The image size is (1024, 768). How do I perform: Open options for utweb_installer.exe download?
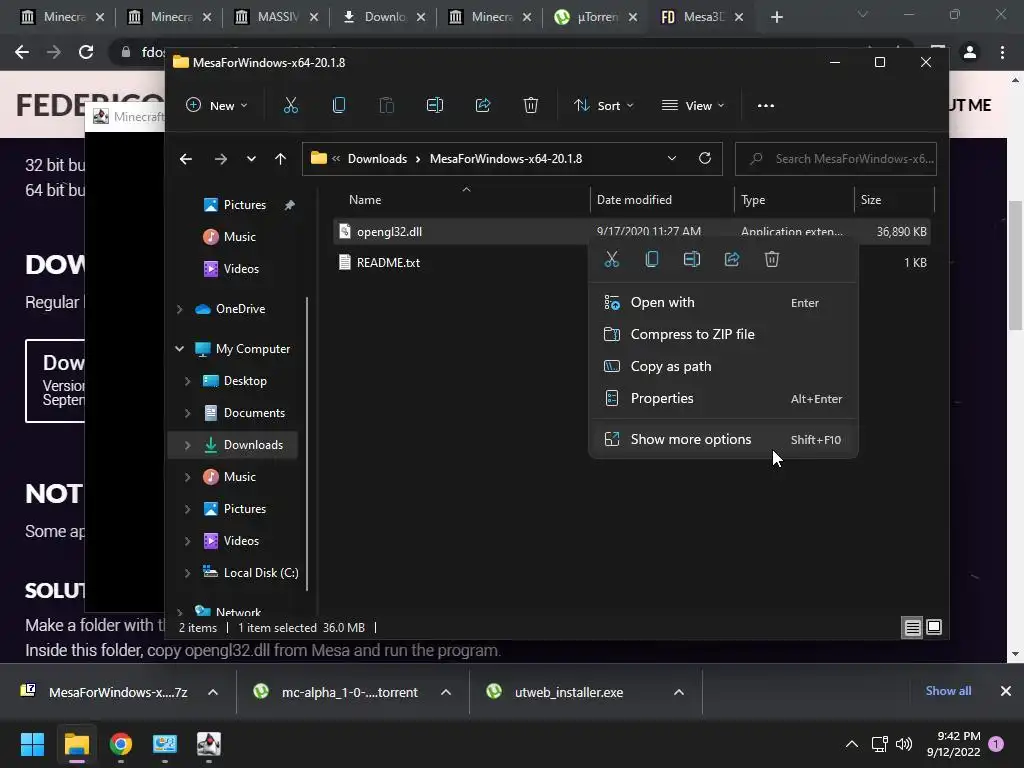point(679,692)
